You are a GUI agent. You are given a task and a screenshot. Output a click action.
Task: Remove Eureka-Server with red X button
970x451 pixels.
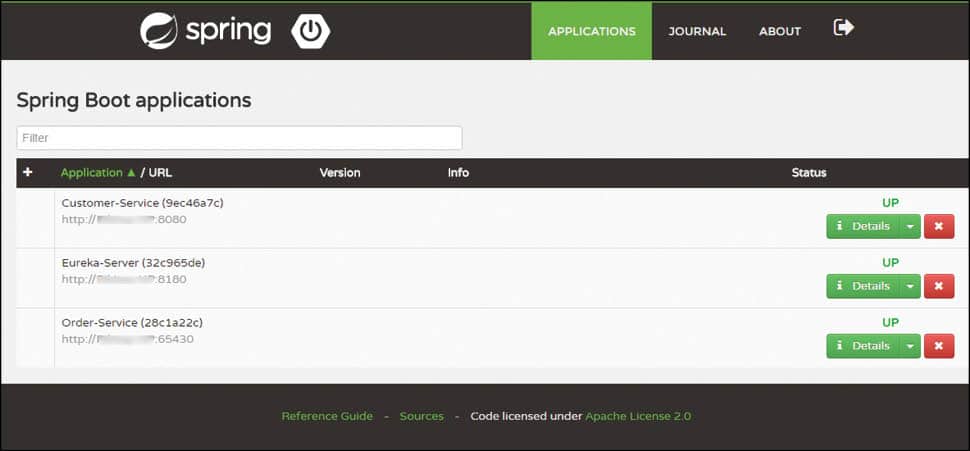pos(938,286)
